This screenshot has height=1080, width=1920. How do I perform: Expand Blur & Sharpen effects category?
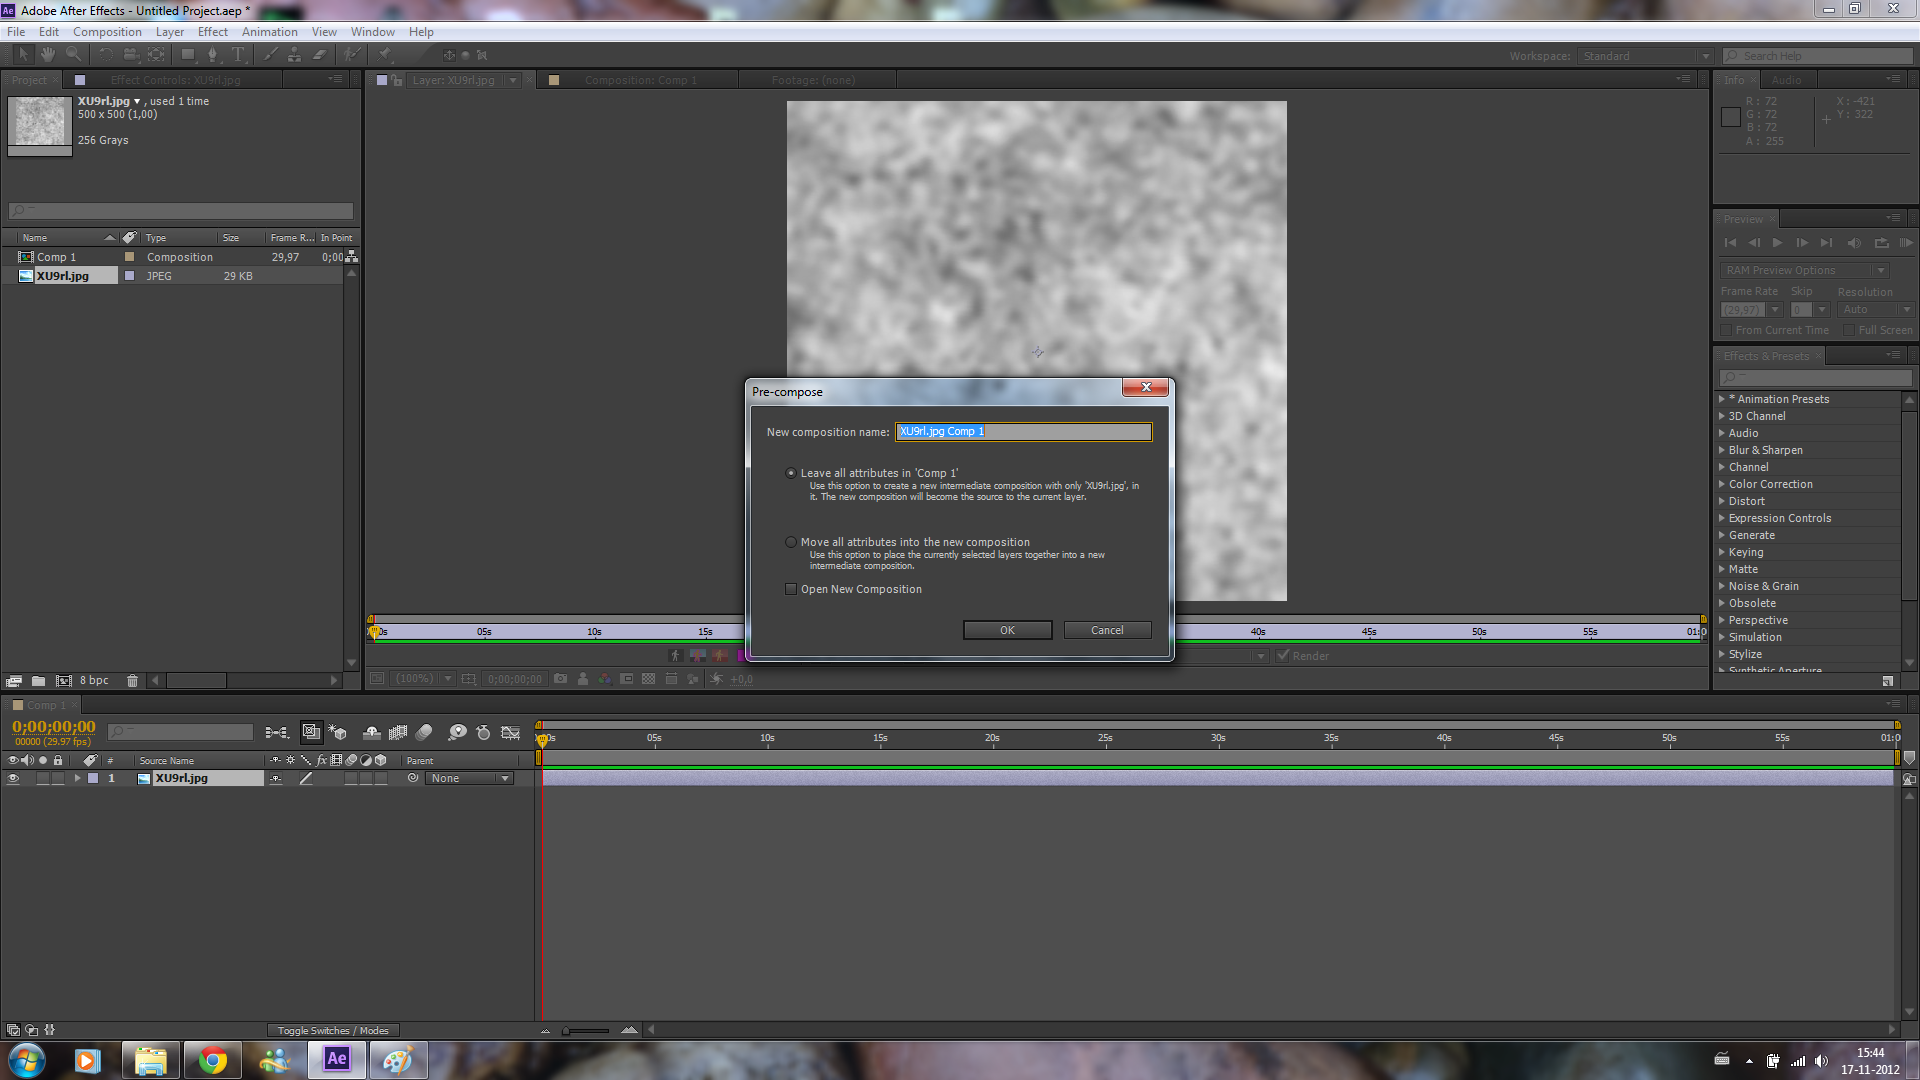[1722, 450]
